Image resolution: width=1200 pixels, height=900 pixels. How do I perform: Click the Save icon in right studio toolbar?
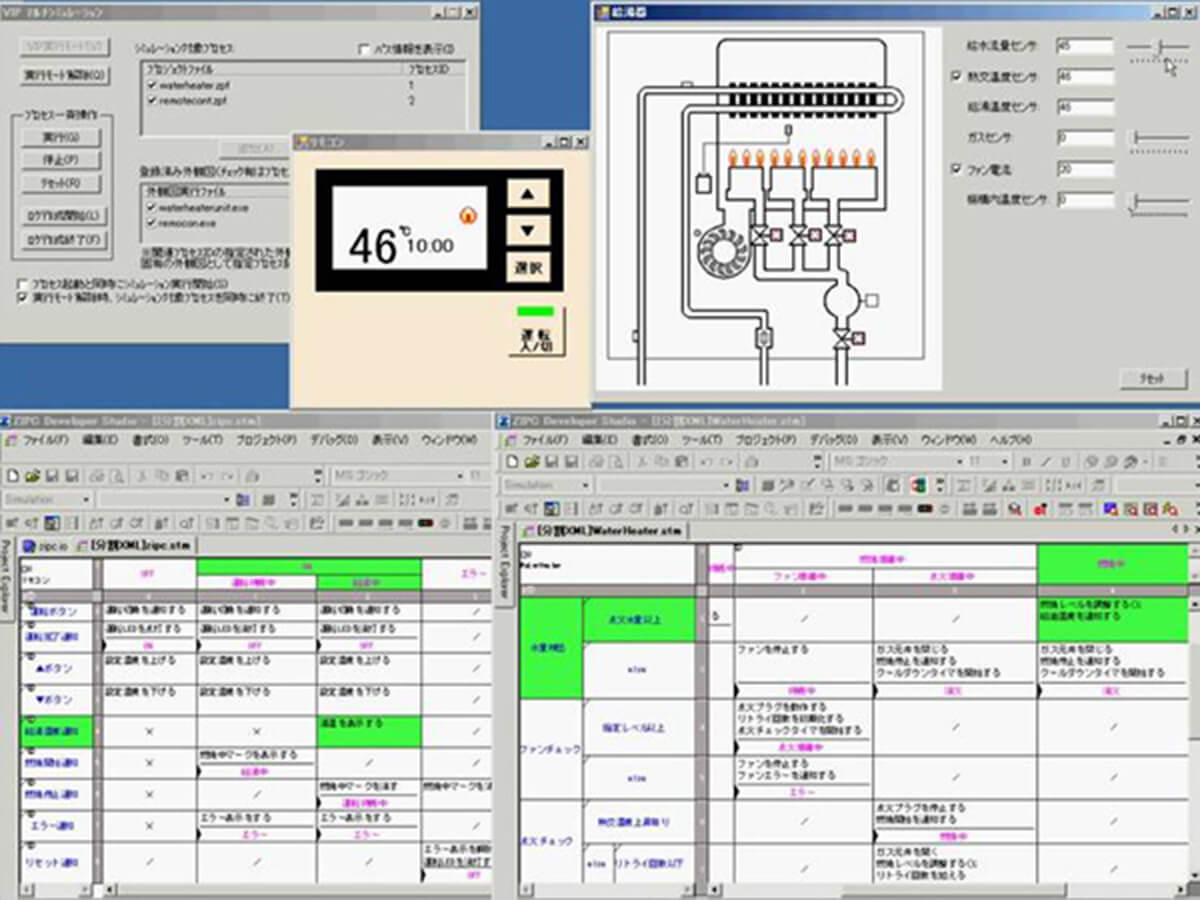(x=551, y=461)
